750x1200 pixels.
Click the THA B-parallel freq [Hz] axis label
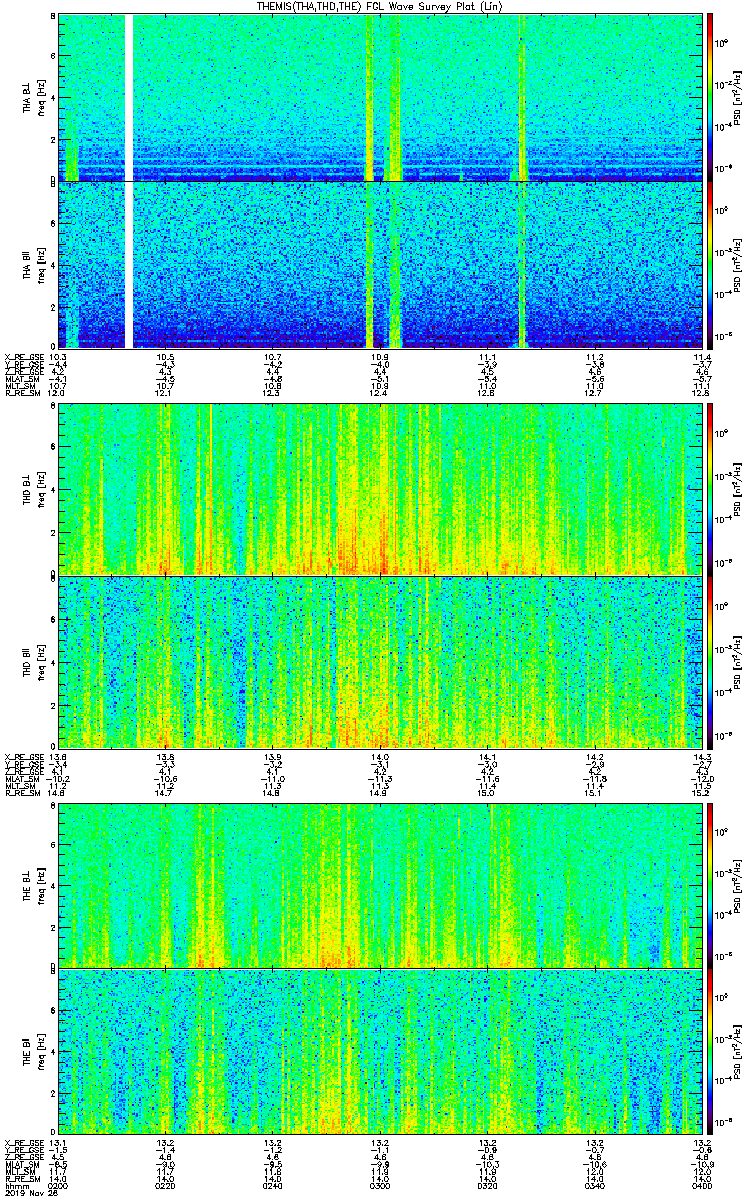[x=41, y=265]
